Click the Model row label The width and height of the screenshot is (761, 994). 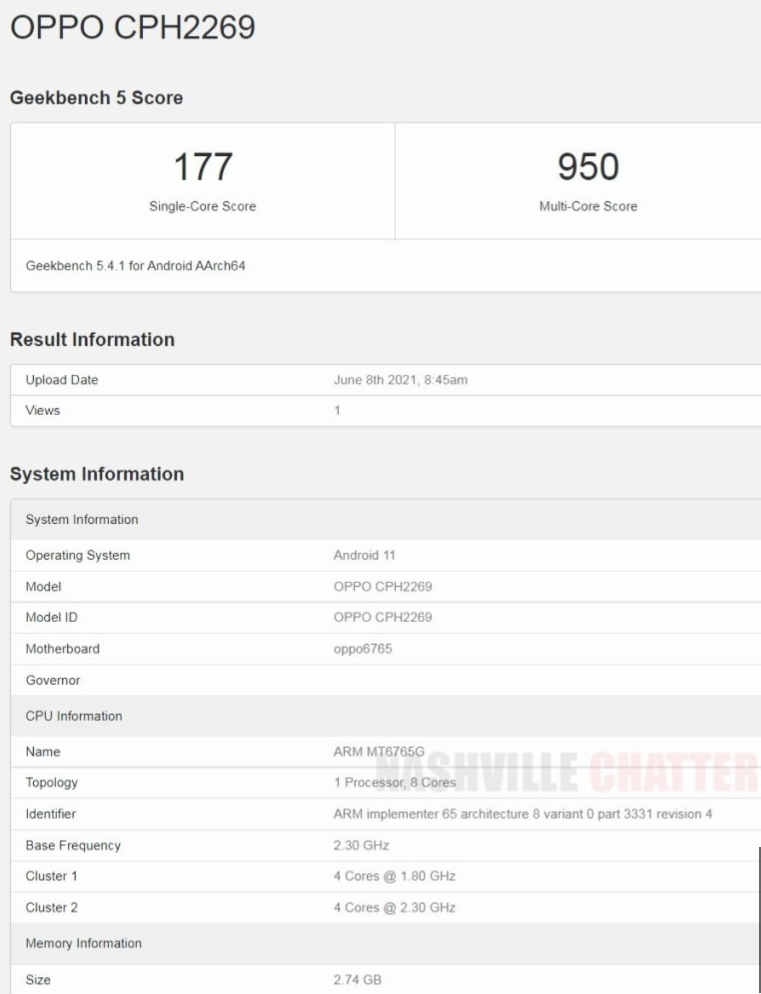coord(43,586)
